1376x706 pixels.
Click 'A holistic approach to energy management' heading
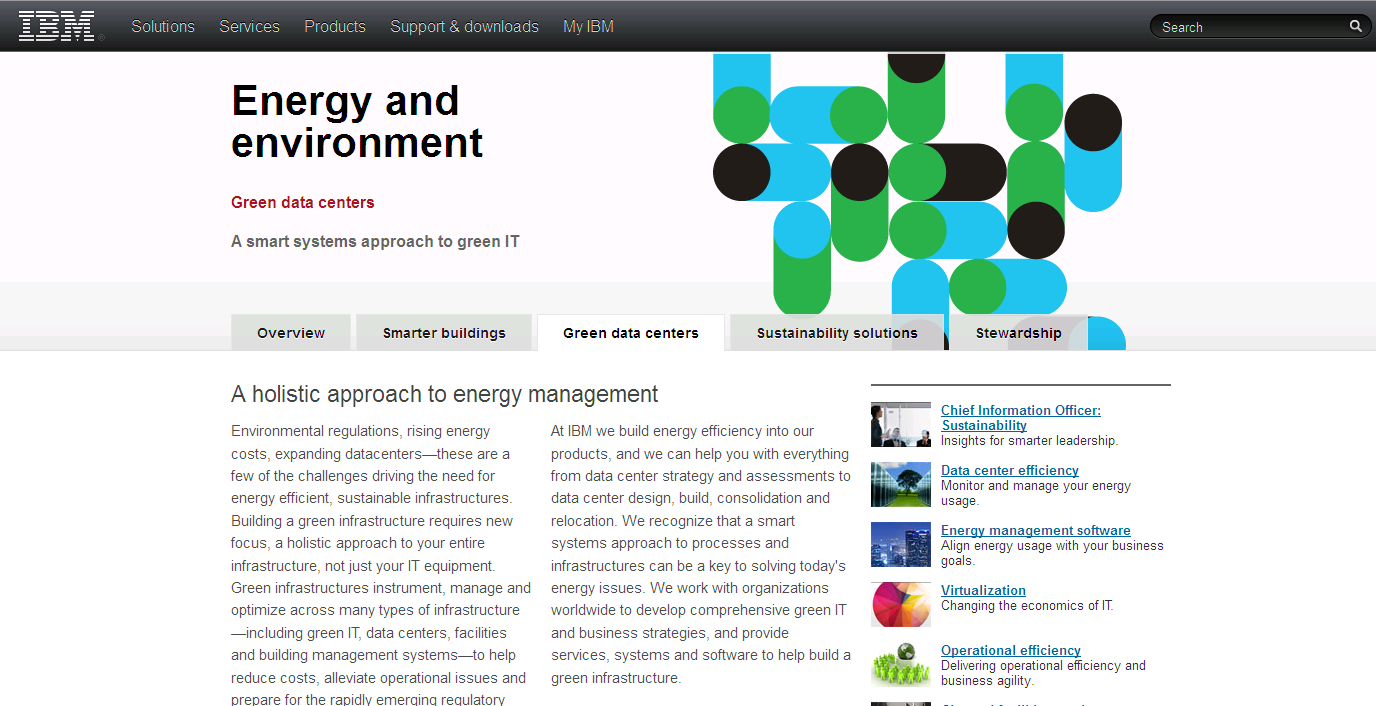tap(445, 394)
